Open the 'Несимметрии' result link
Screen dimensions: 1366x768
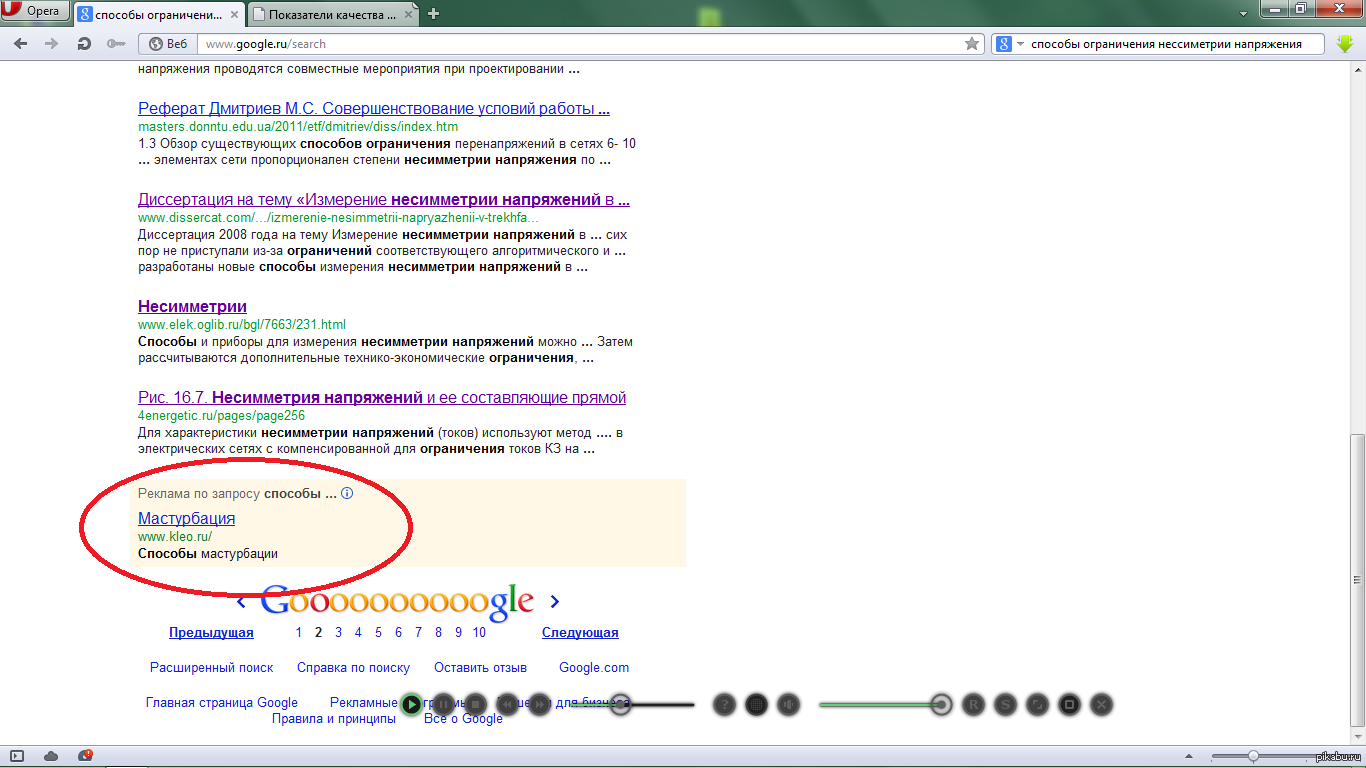192,306
